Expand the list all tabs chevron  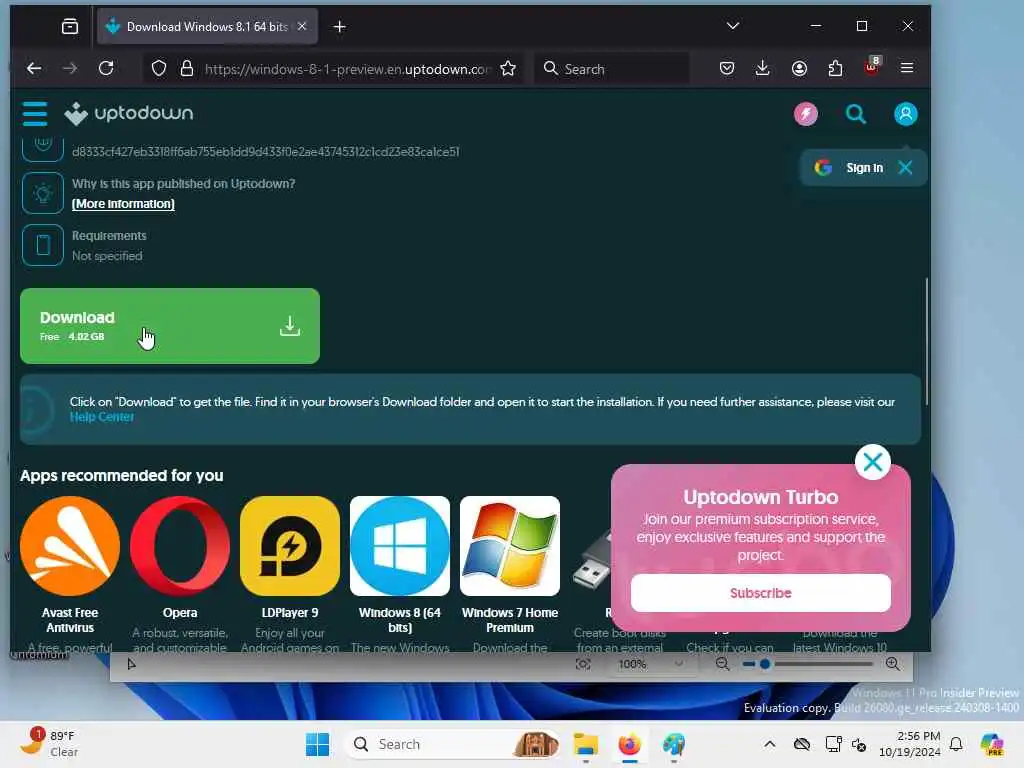click(x=733, y=26)
